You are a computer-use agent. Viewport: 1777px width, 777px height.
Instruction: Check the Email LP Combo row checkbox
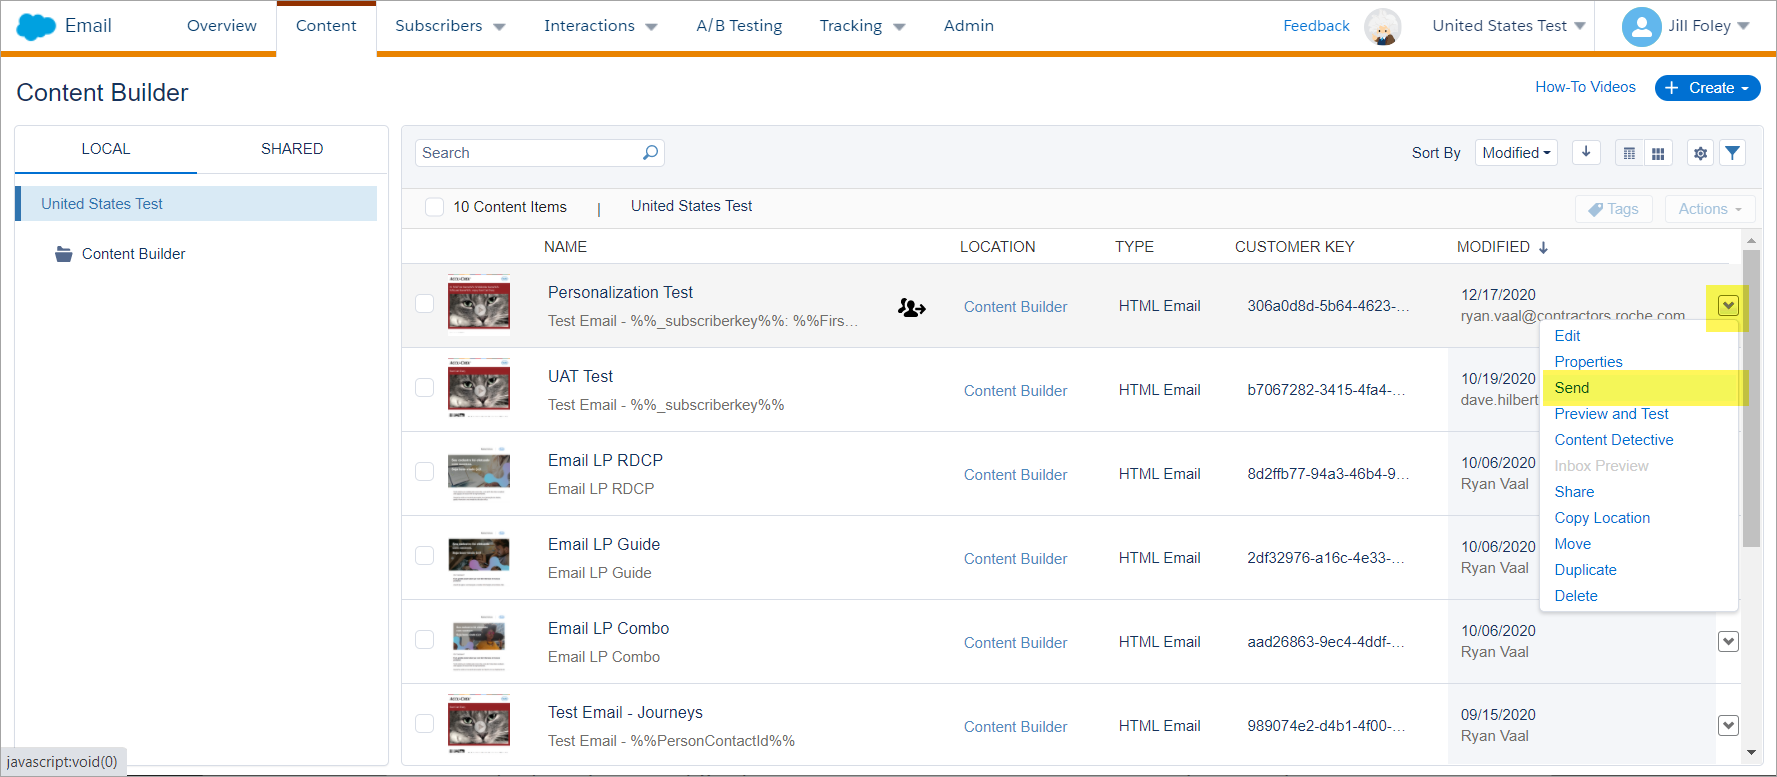[424, 639]
